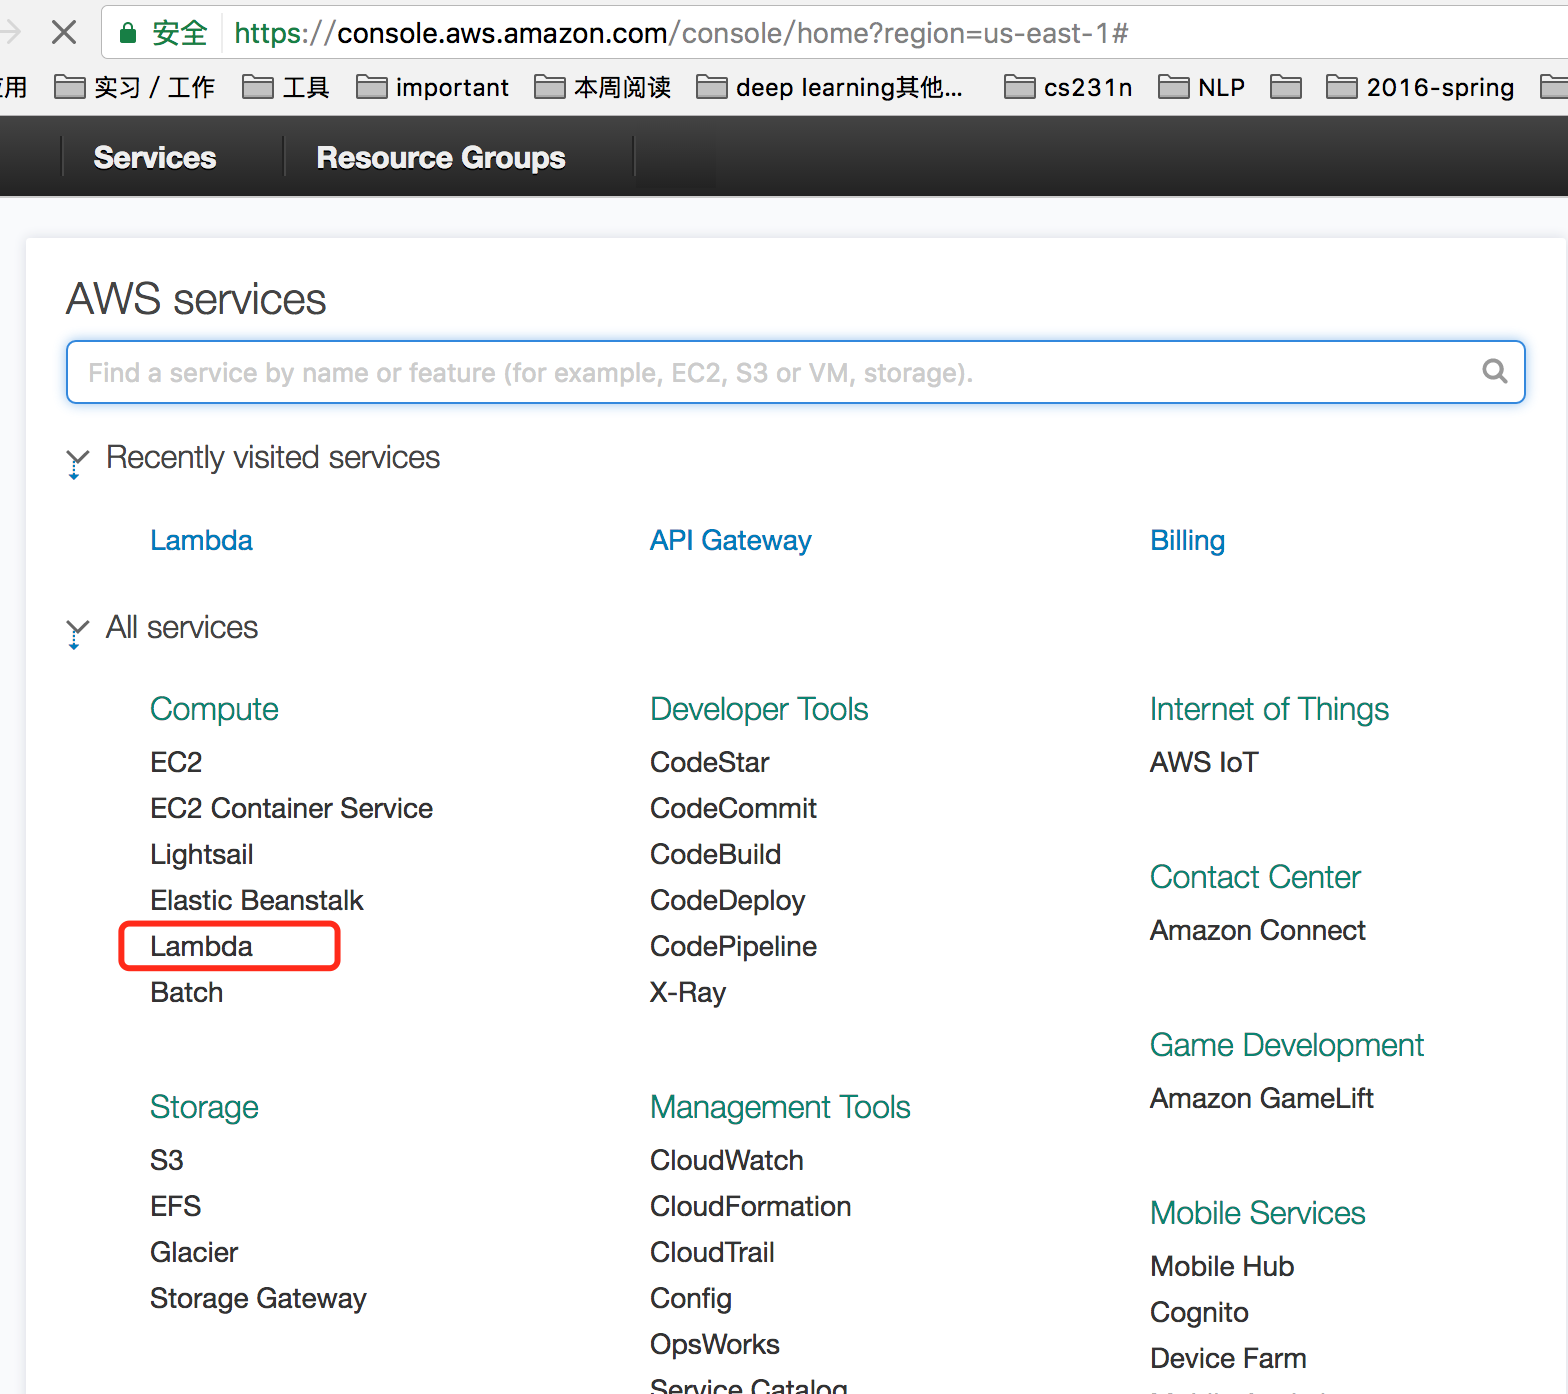Open EC2 service
This screenshot has height=1394, width=1568.
(176, 762)
